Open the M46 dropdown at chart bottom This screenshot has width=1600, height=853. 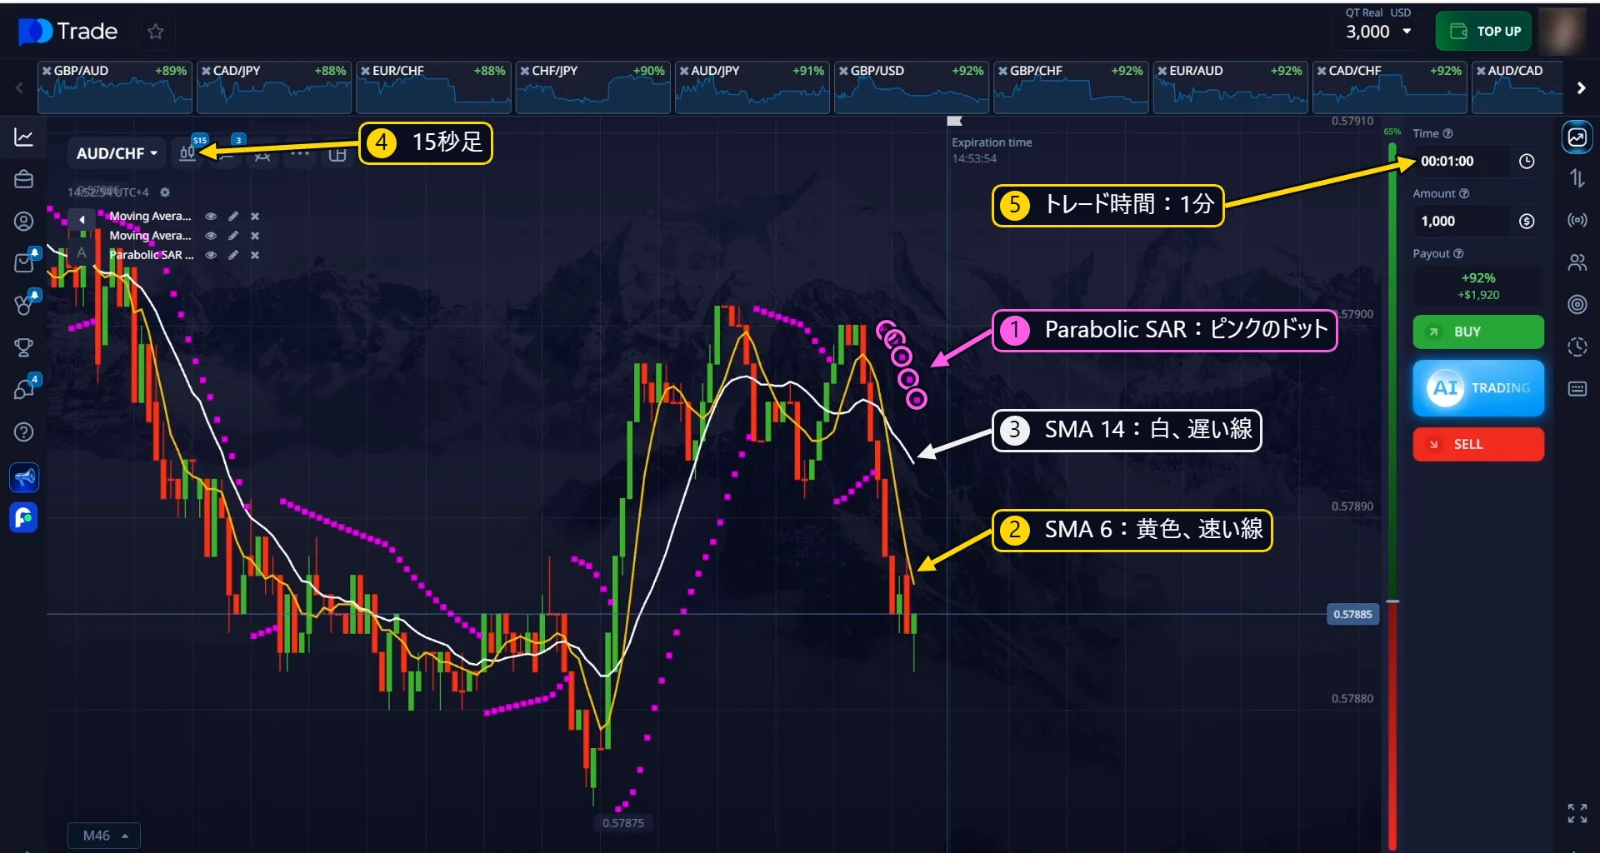(x=105, y=835)
